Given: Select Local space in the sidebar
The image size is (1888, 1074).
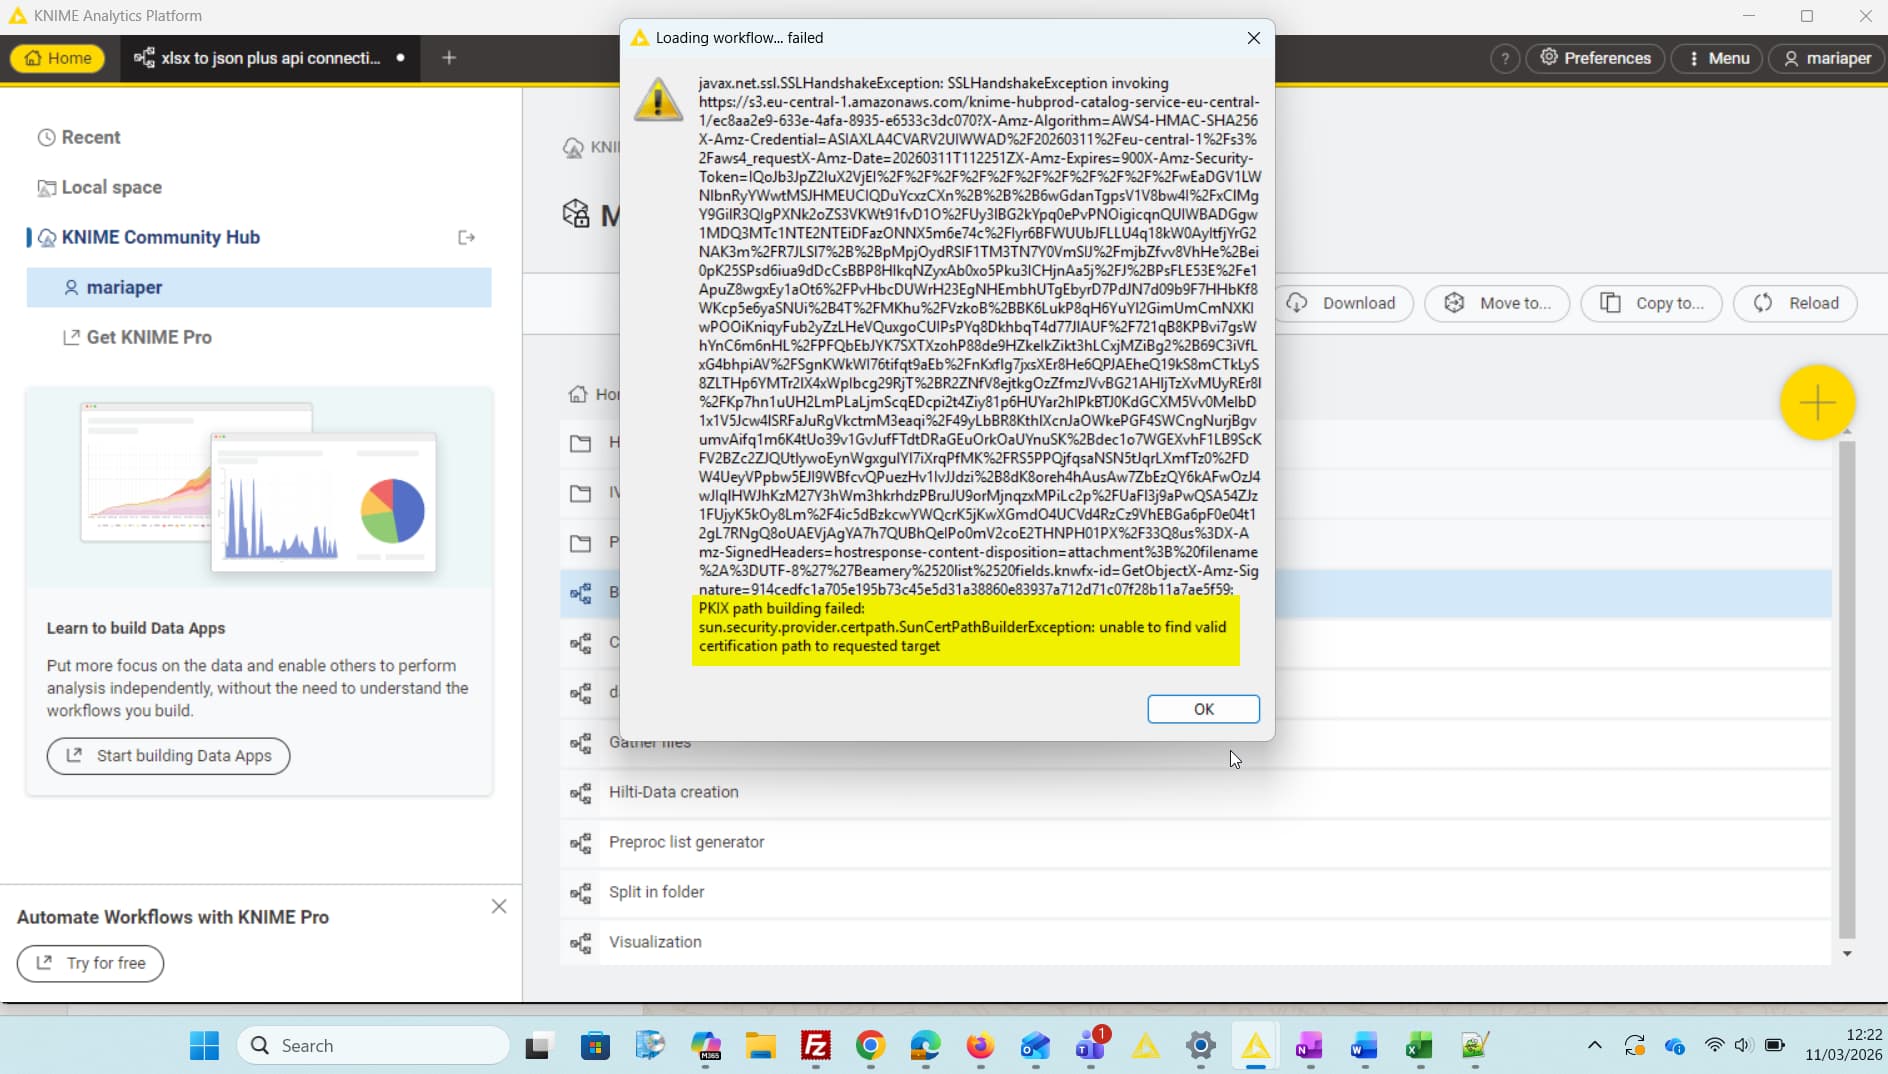Looking at the screenshot, I should click(x=111, y=187).
